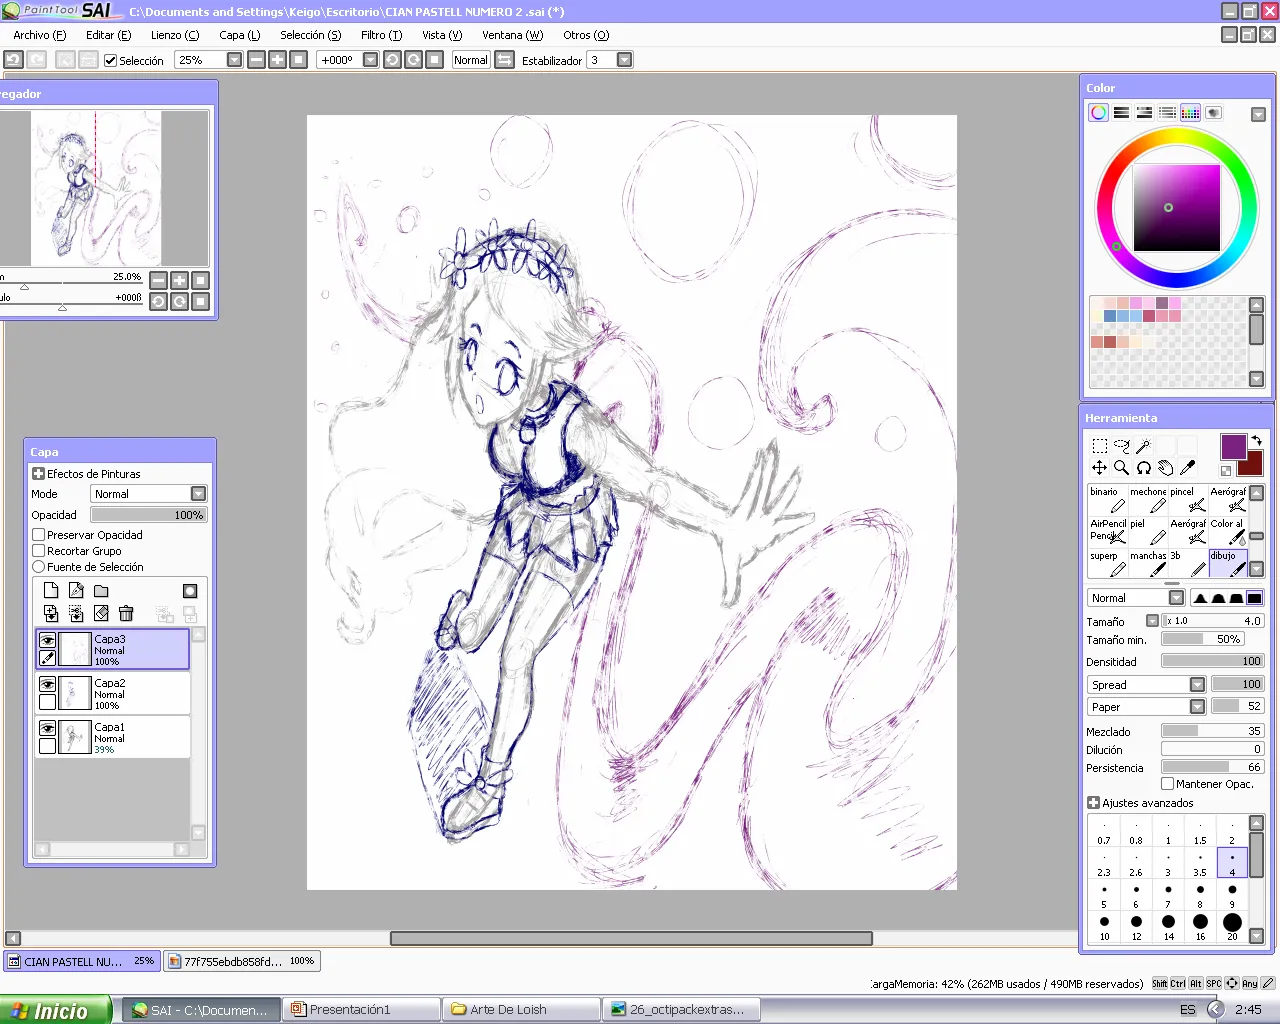Swap foreground and background colors arrow
Image resolution: width=1280 pixels, height=1024 pixels.
(1257, 440)
